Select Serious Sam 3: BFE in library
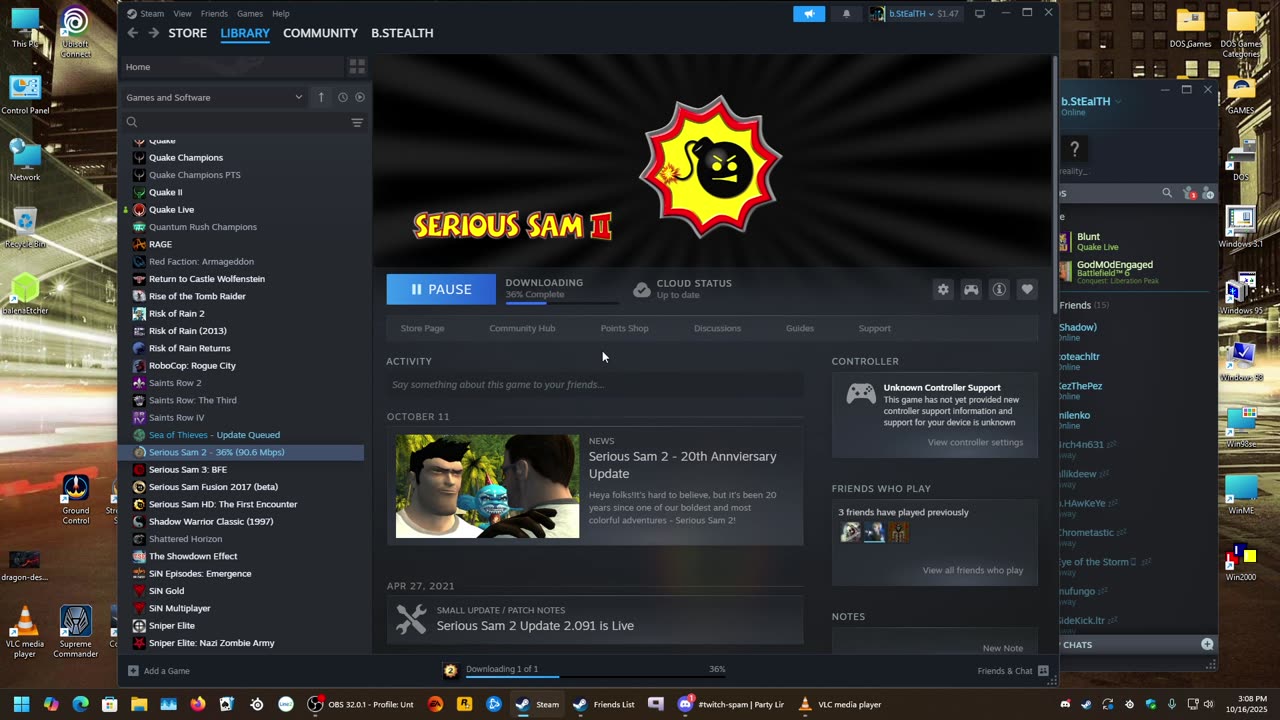This screenshot has height=720, width=1280. (188, 469)
